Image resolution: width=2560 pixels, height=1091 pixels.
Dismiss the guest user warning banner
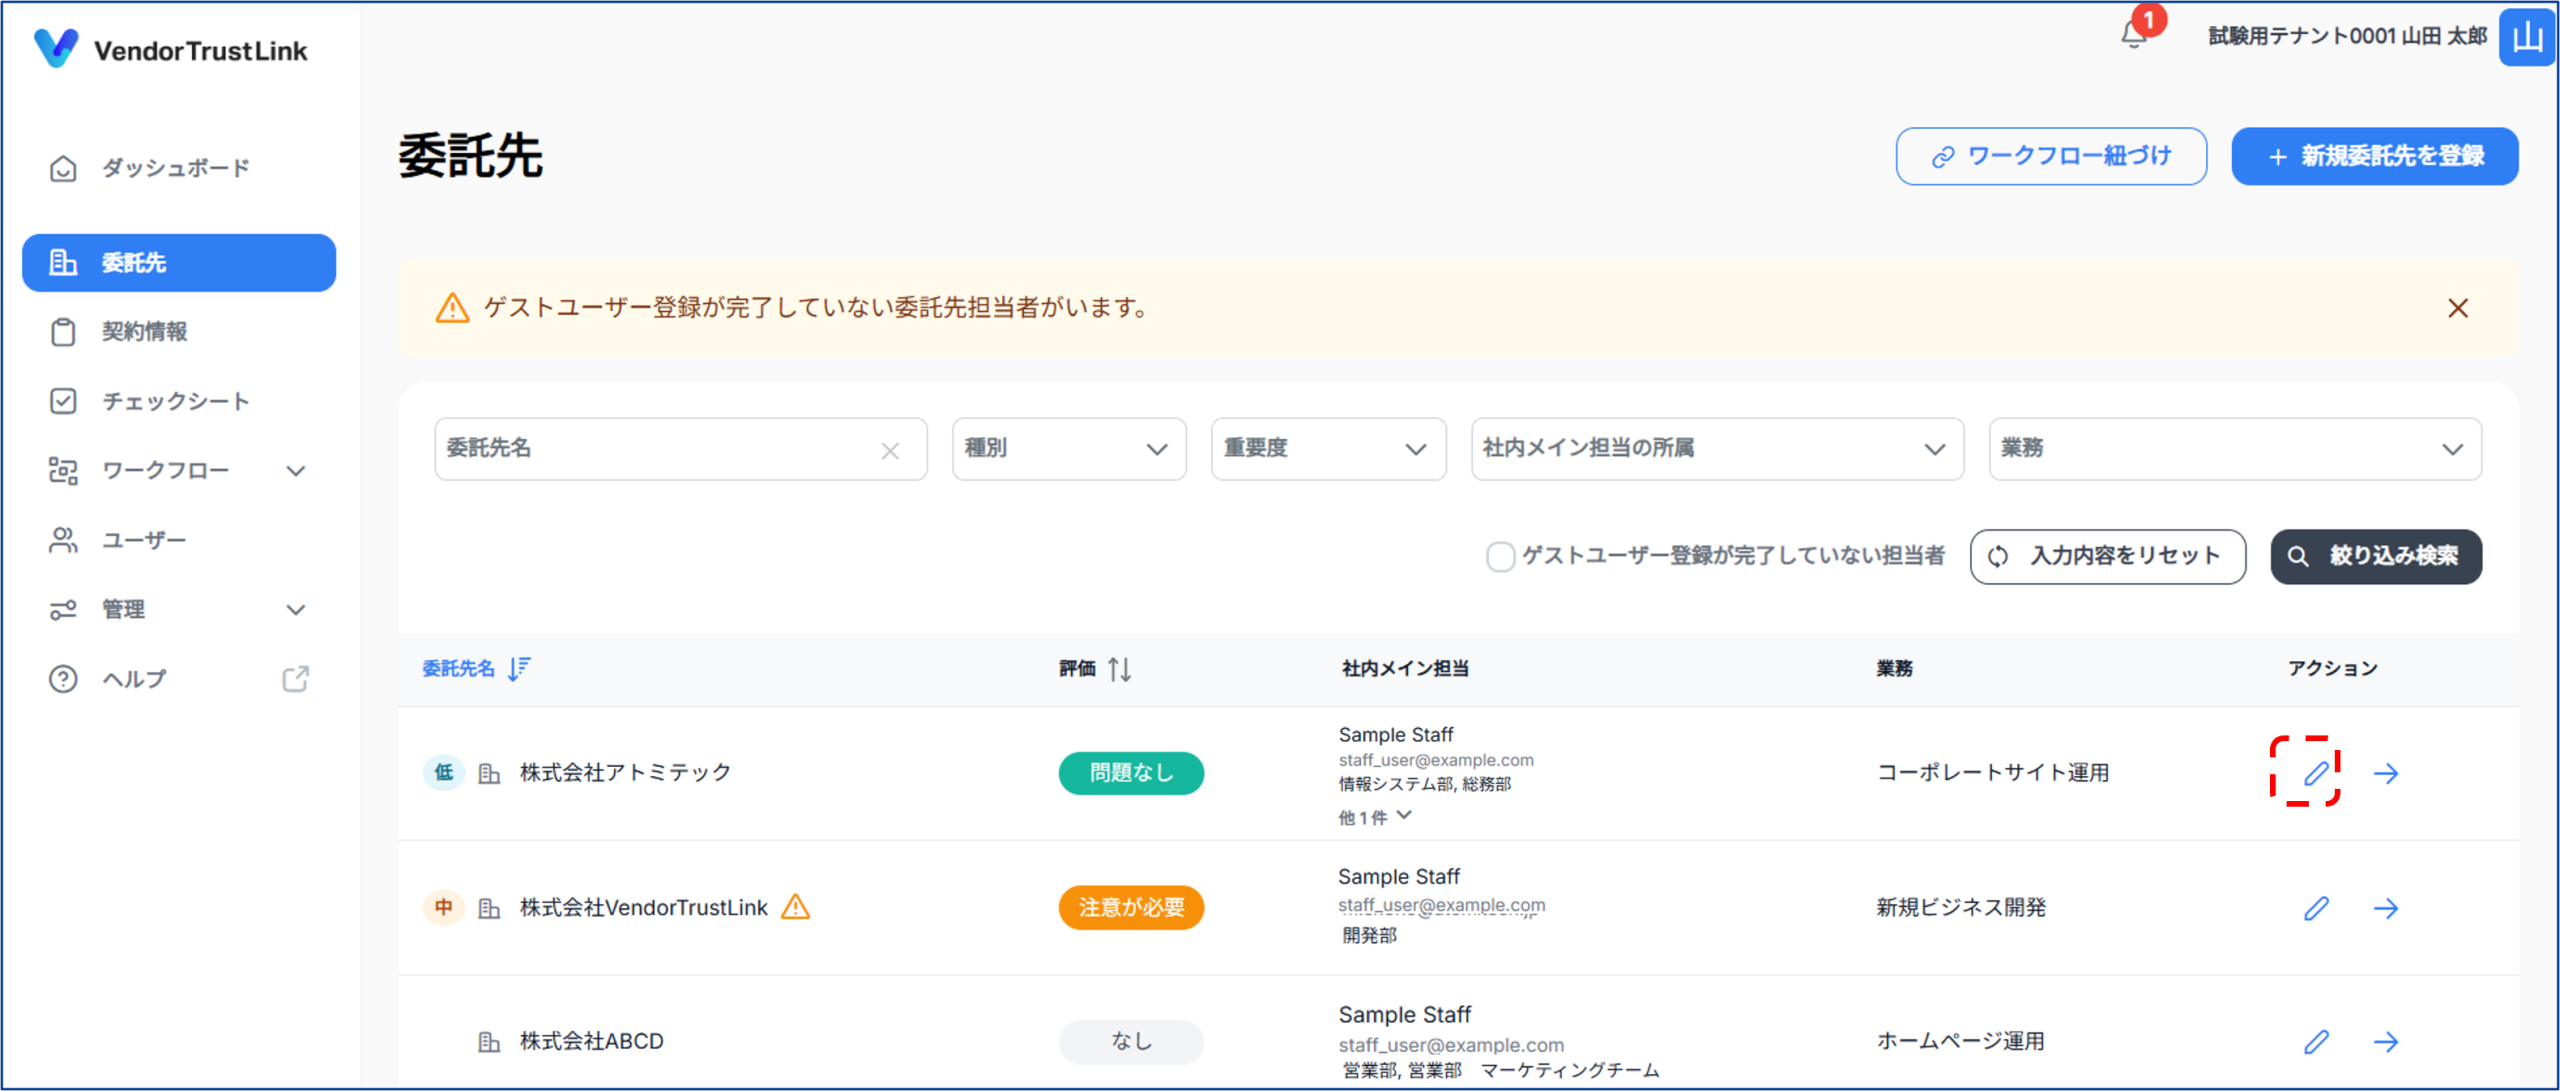[x=2457, y=308]
